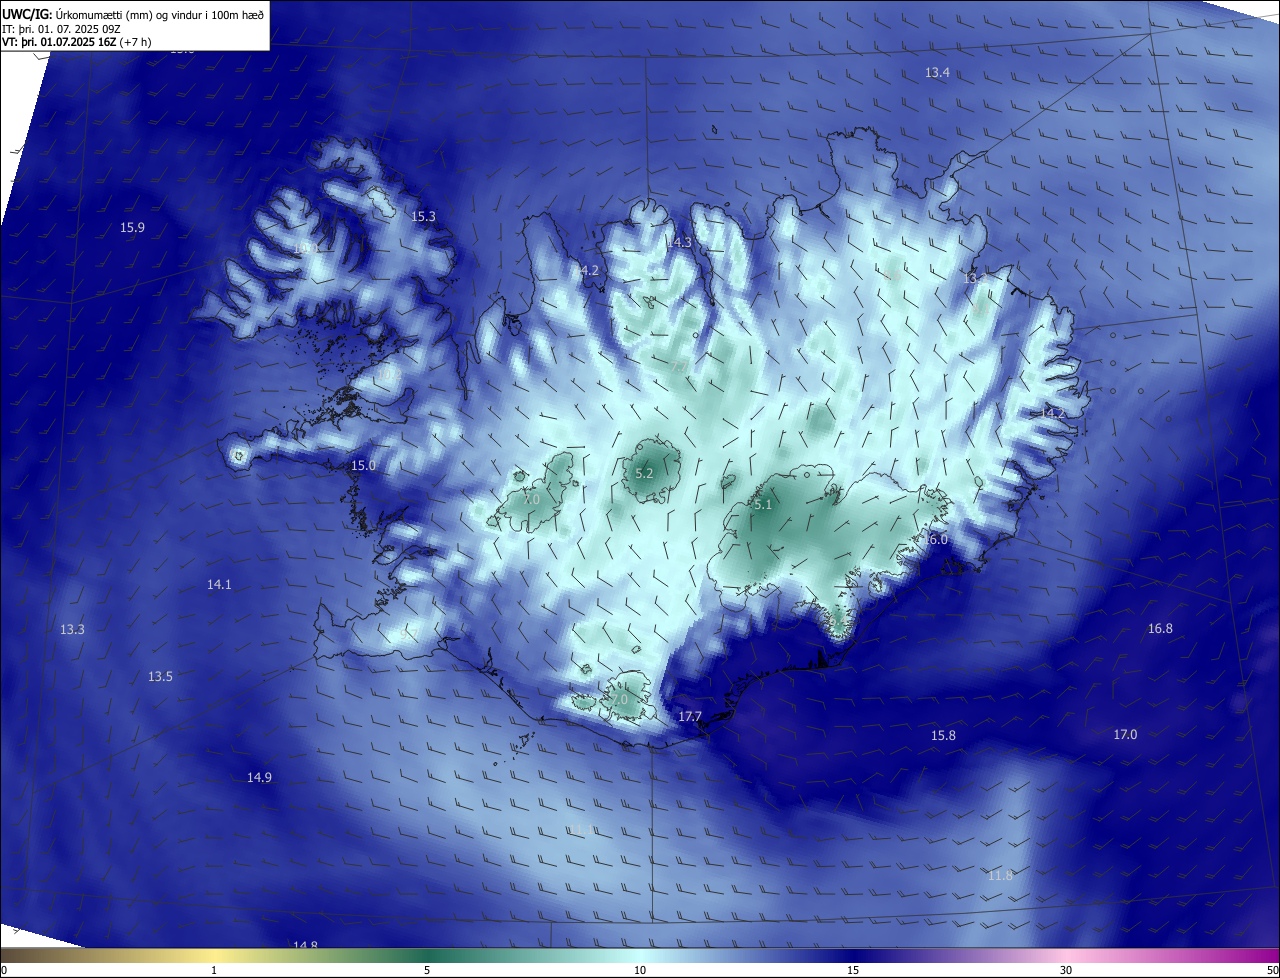Click the 15.3 value label
Viewport: 1280px width, 978px height.
point(423,217)
